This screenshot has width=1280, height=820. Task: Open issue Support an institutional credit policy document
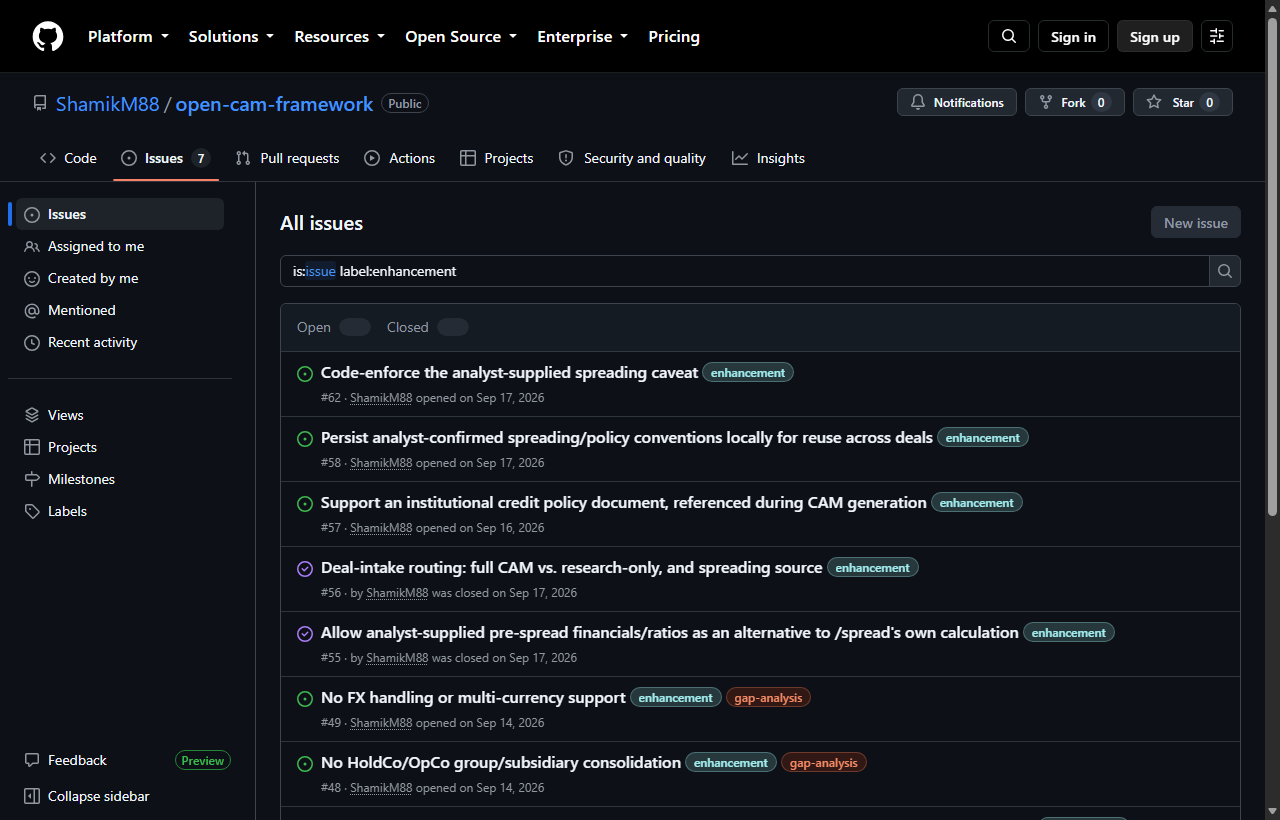(x=624, y=502)
